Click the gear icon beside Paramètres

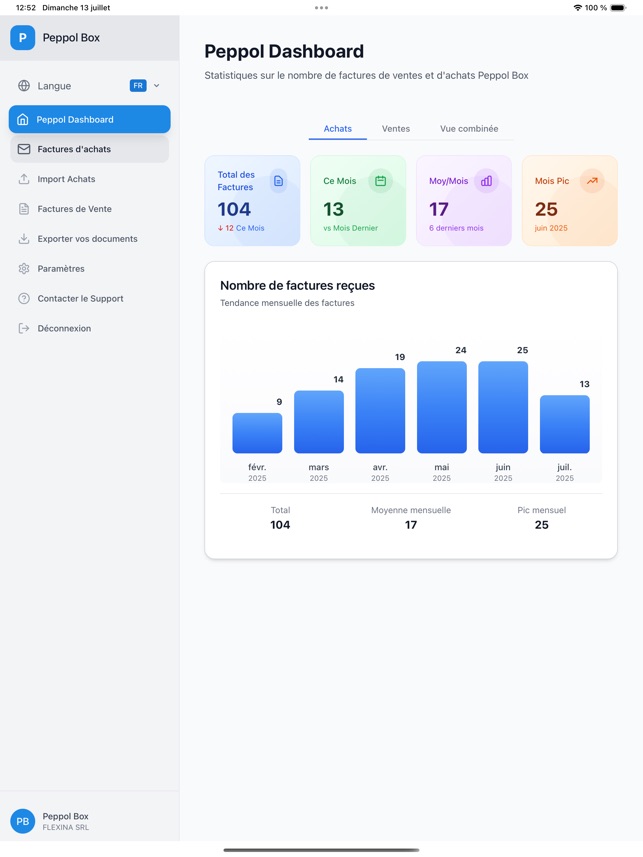pos(24,269)
